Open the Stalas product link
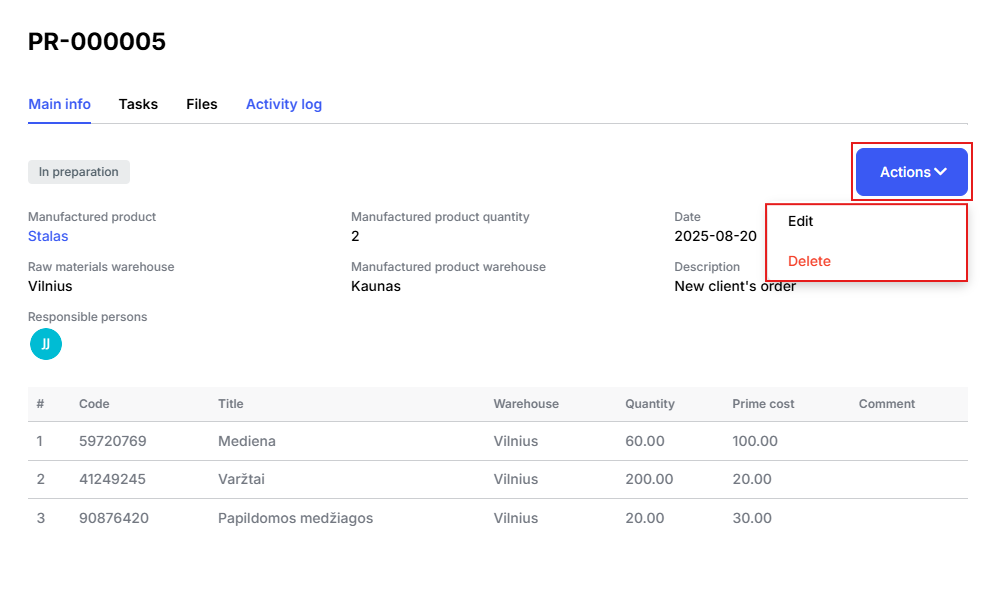Screen dimensions: 992x607 [48, 236]
